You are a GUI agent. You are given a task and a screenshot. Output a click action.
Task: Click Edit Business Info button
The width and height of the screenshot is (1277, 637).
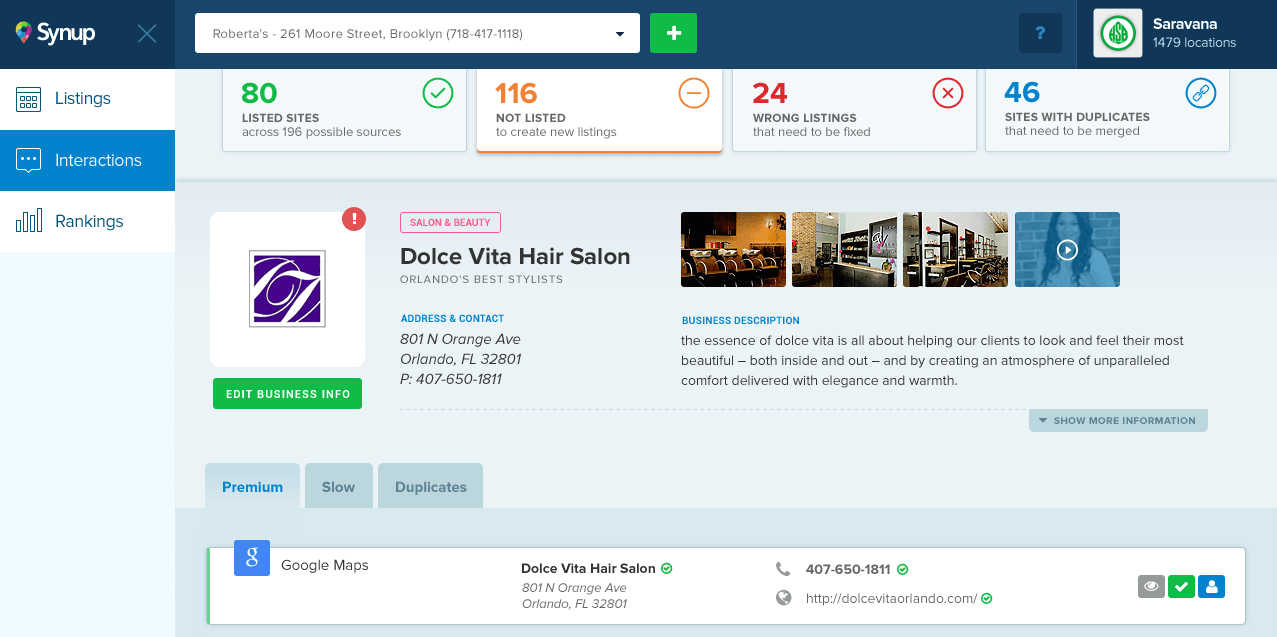click(287, 394)
